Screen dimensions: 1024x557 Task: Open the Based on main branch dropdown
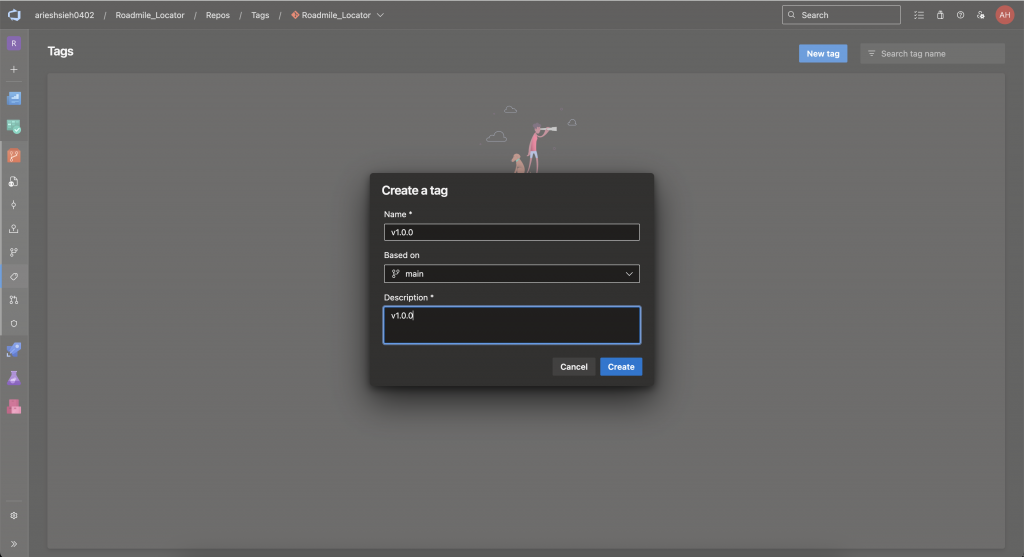(x=511, y=274)
